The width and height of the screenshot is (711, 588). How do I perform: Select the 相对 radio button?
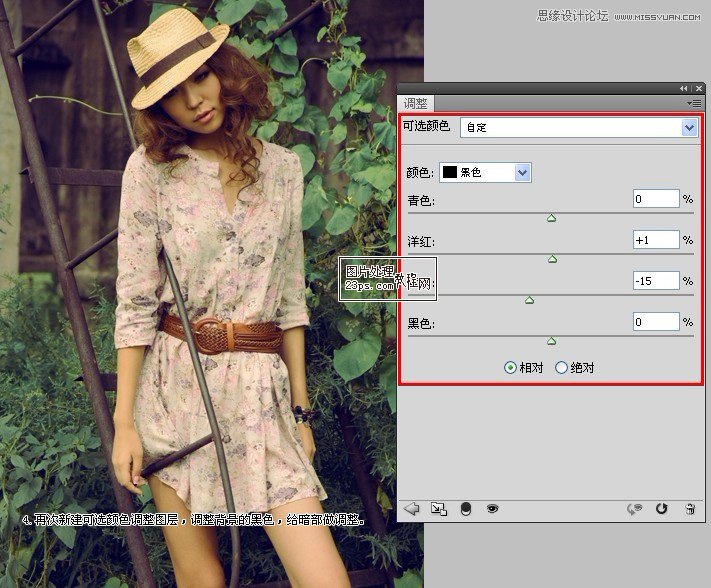(x=510, y=368)
